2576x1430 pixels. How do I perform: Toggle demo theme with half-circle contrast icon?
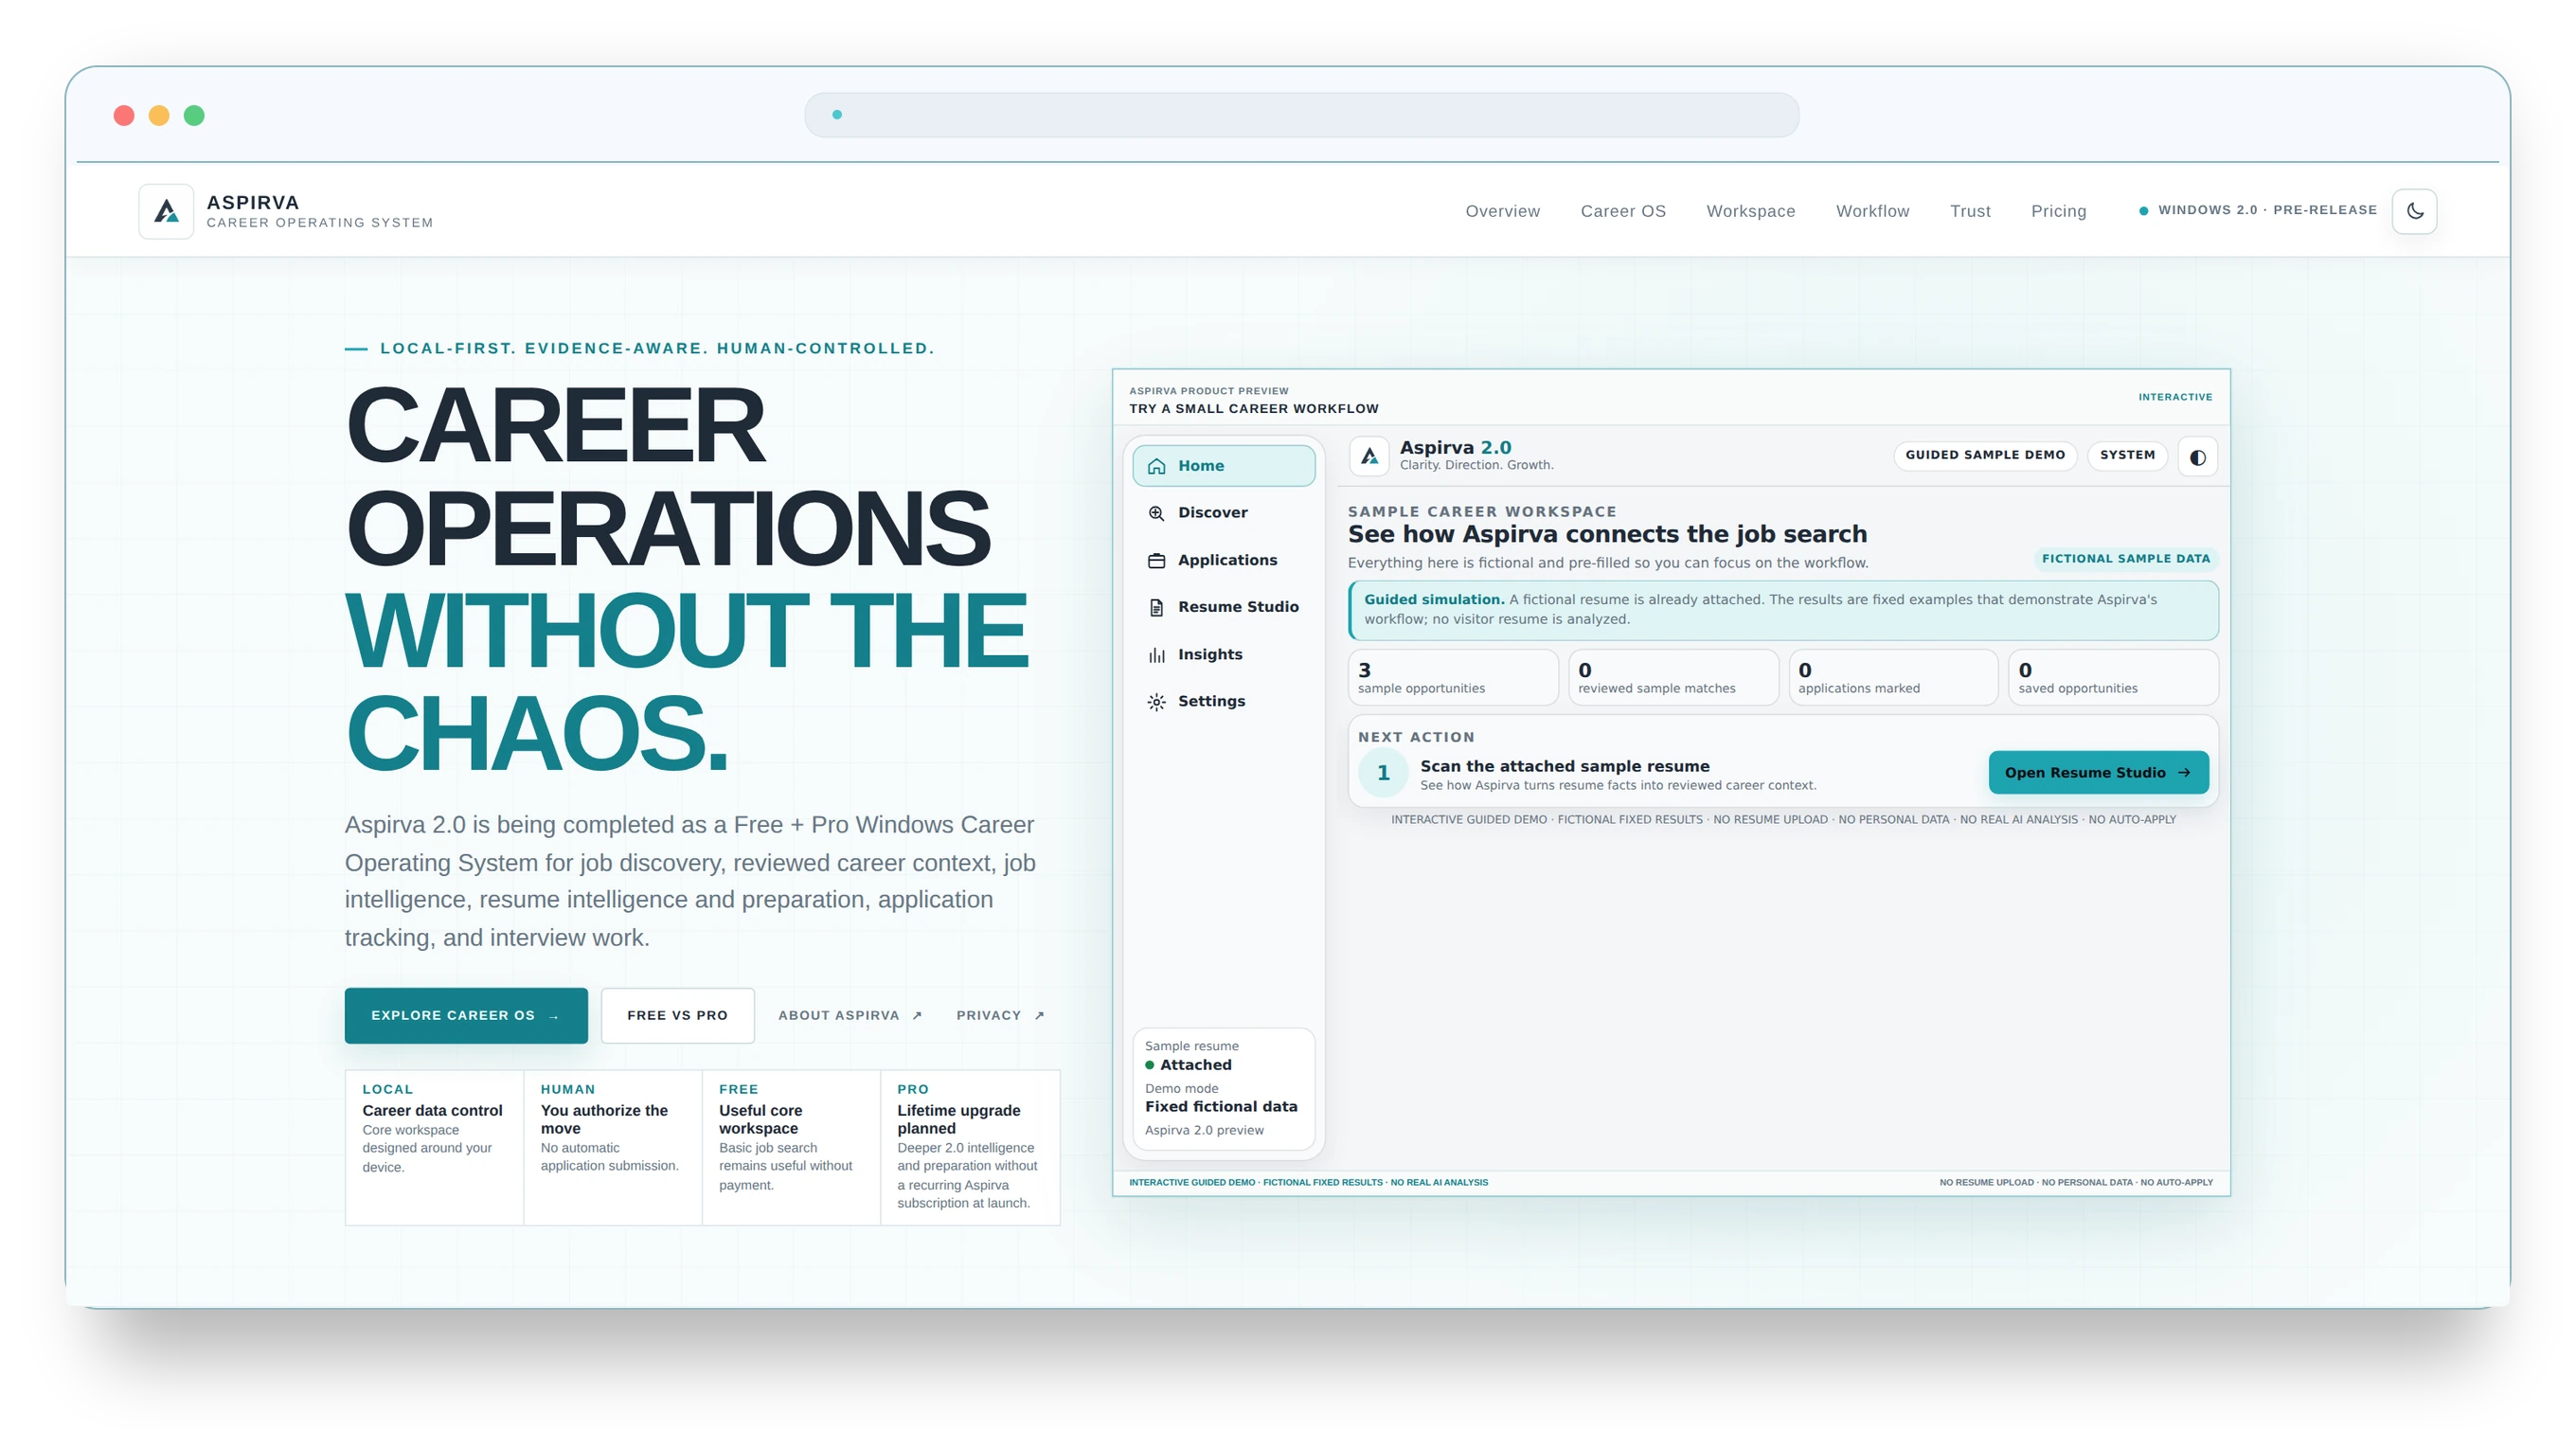(2197, 457)
